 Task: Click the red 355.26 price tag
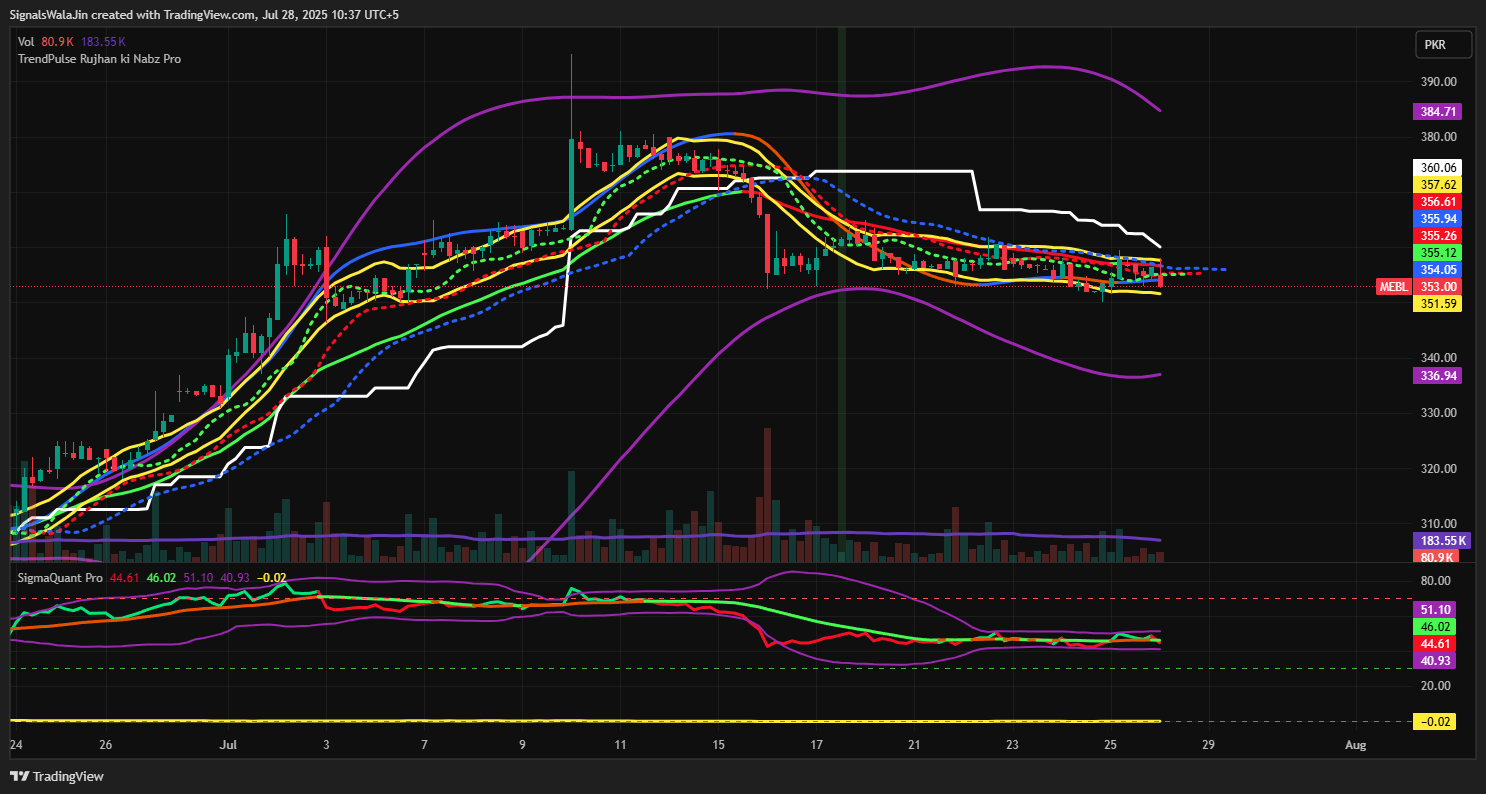1437,235
